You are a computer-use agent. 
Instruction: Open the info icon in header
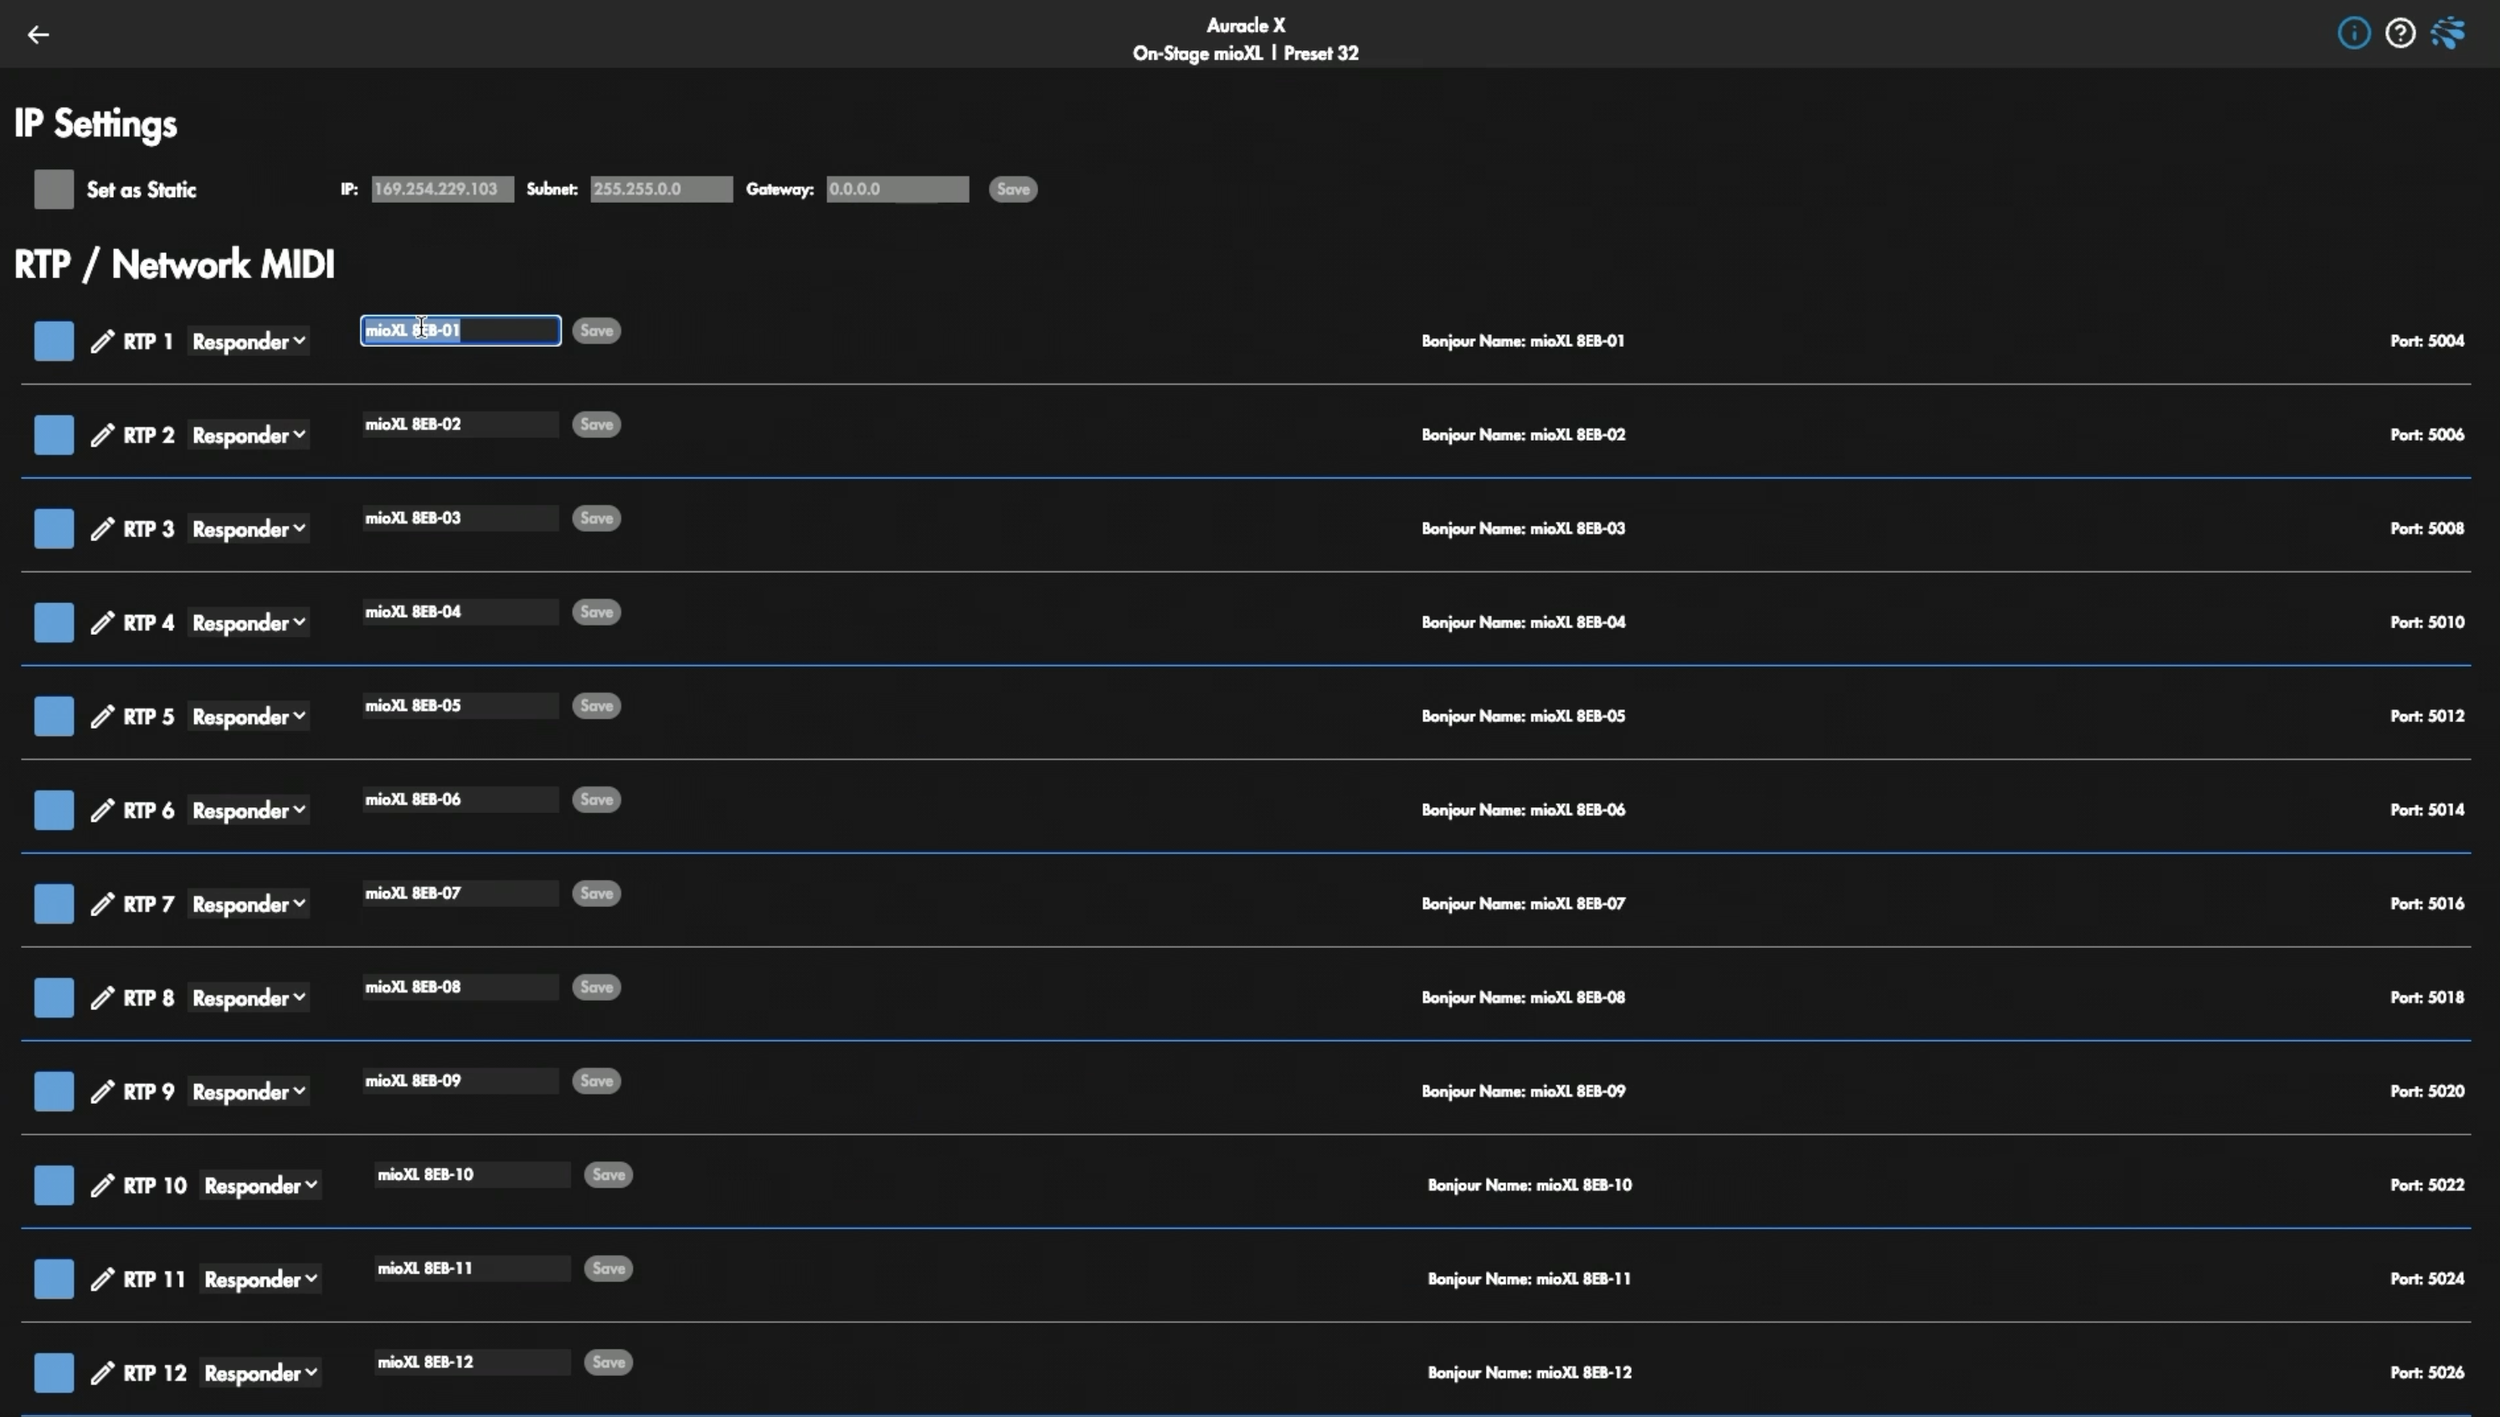tap(2353, 34)
